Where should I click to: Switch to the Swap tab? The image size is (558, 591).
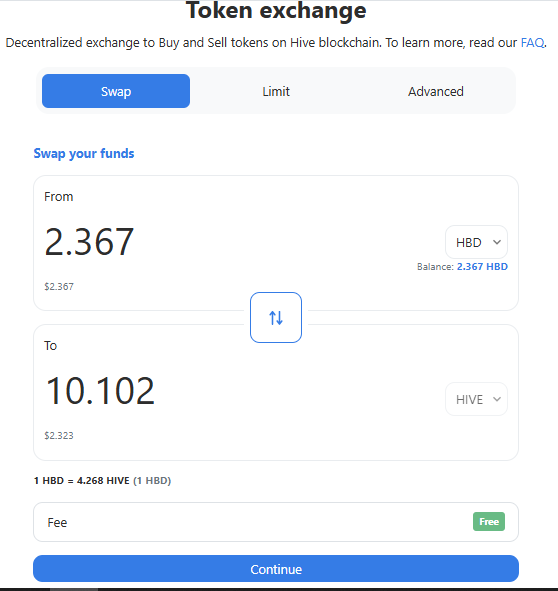pos(116,91)
